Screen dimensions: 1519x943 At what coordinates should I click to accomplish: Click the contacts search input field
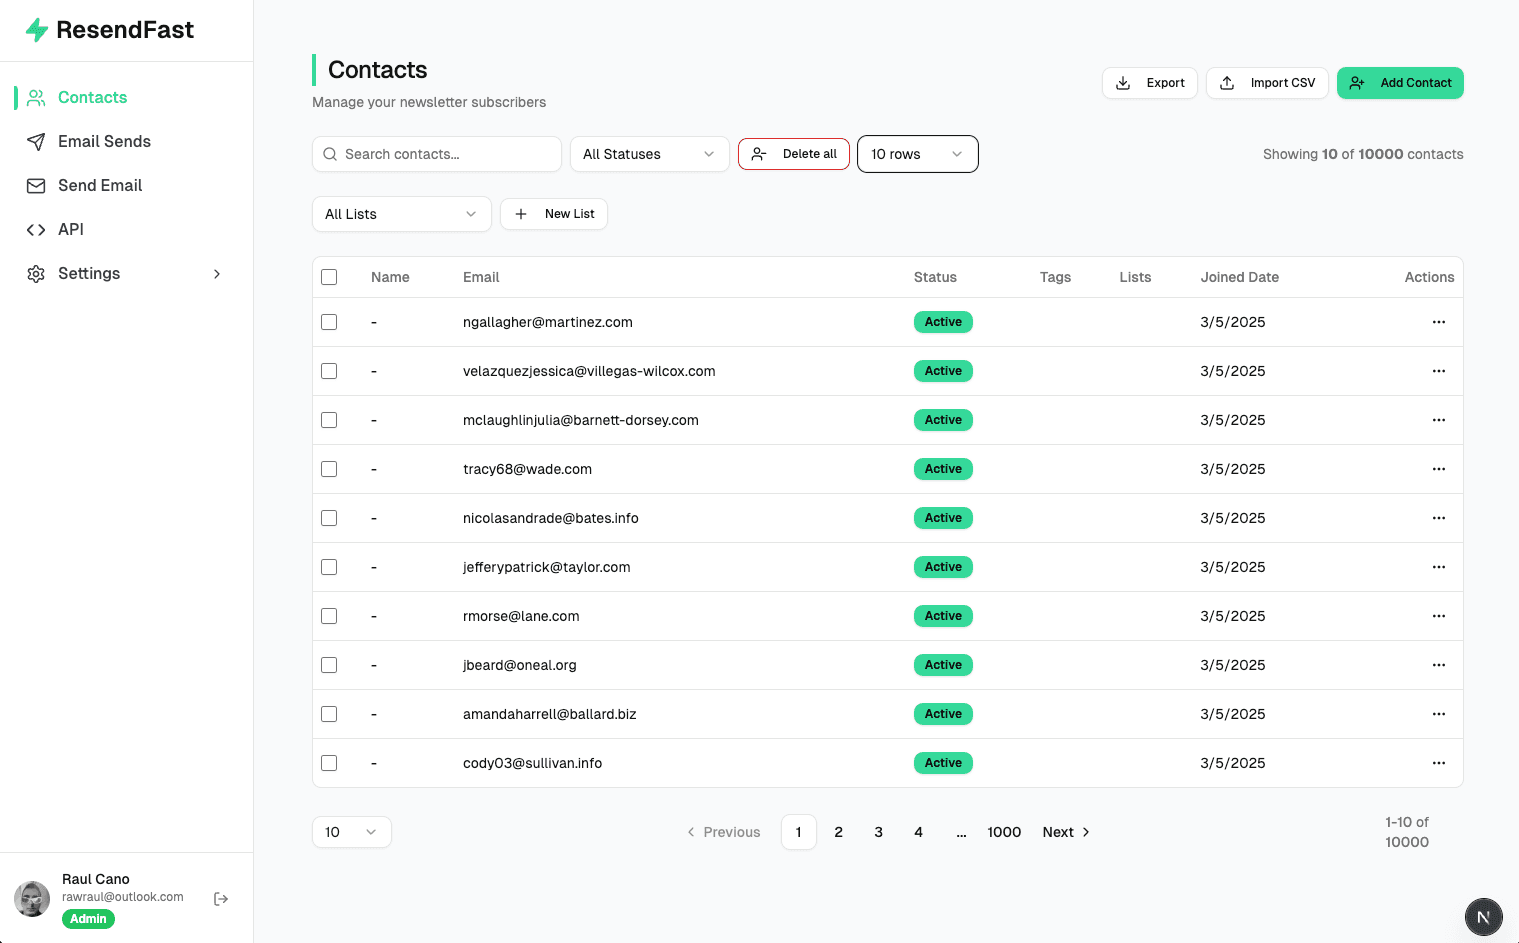pyautogui.click(x=436, y=154)
